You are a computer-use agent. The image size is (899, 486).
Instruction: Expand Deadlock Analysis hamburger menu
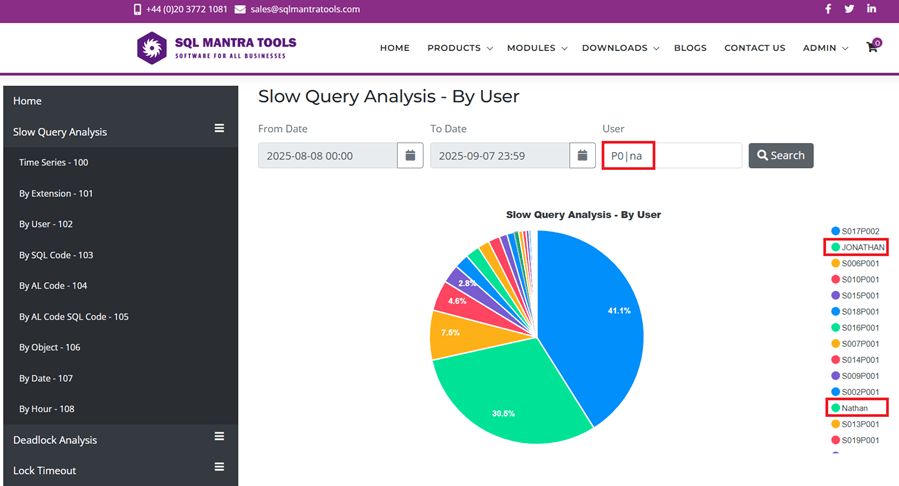point(219,437)
